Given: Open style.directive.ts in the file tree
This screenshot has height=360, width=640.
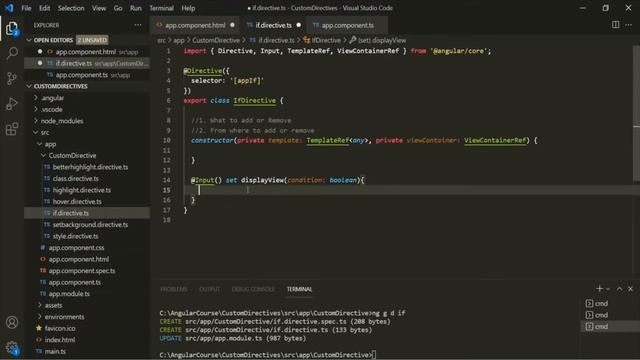Looking at the screenshot, I should pyautogui.click(x=76, y=236).
